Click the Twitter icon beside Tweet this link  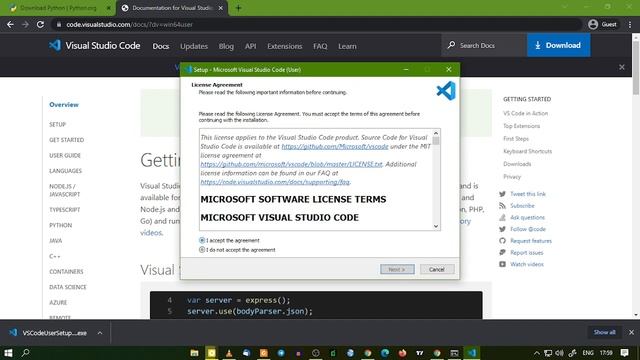pos(502,194)
